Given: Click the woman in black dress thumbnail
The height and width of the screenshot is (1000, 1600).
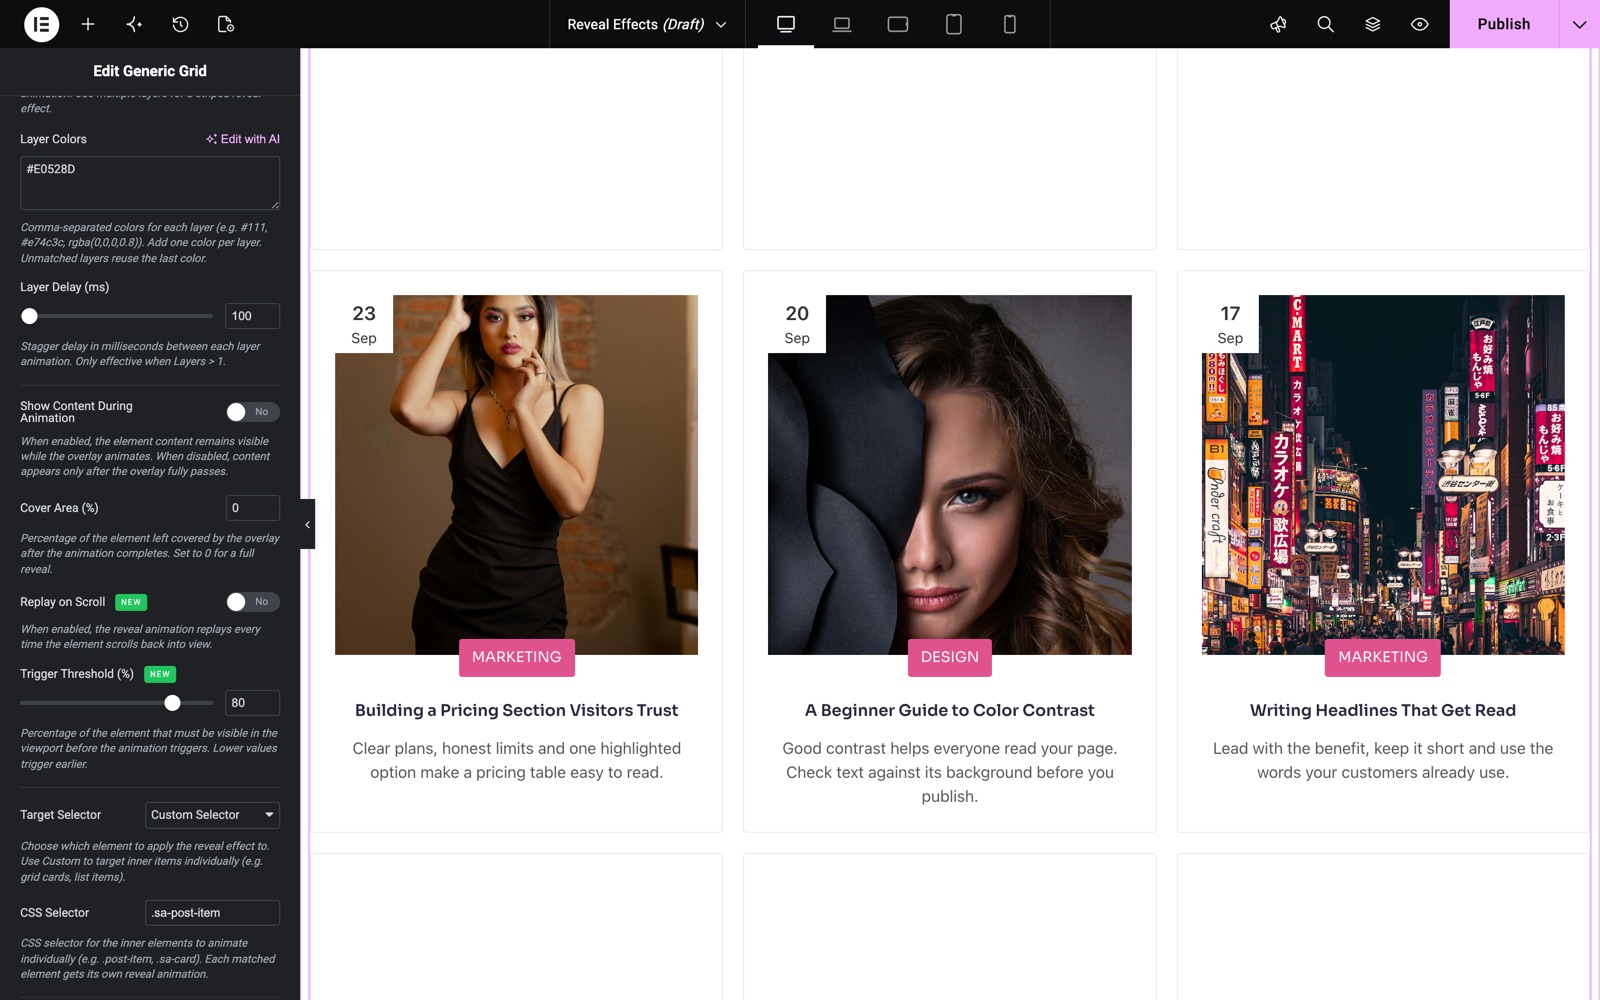Looking at the screenshot, I should (x=516, y=475).
